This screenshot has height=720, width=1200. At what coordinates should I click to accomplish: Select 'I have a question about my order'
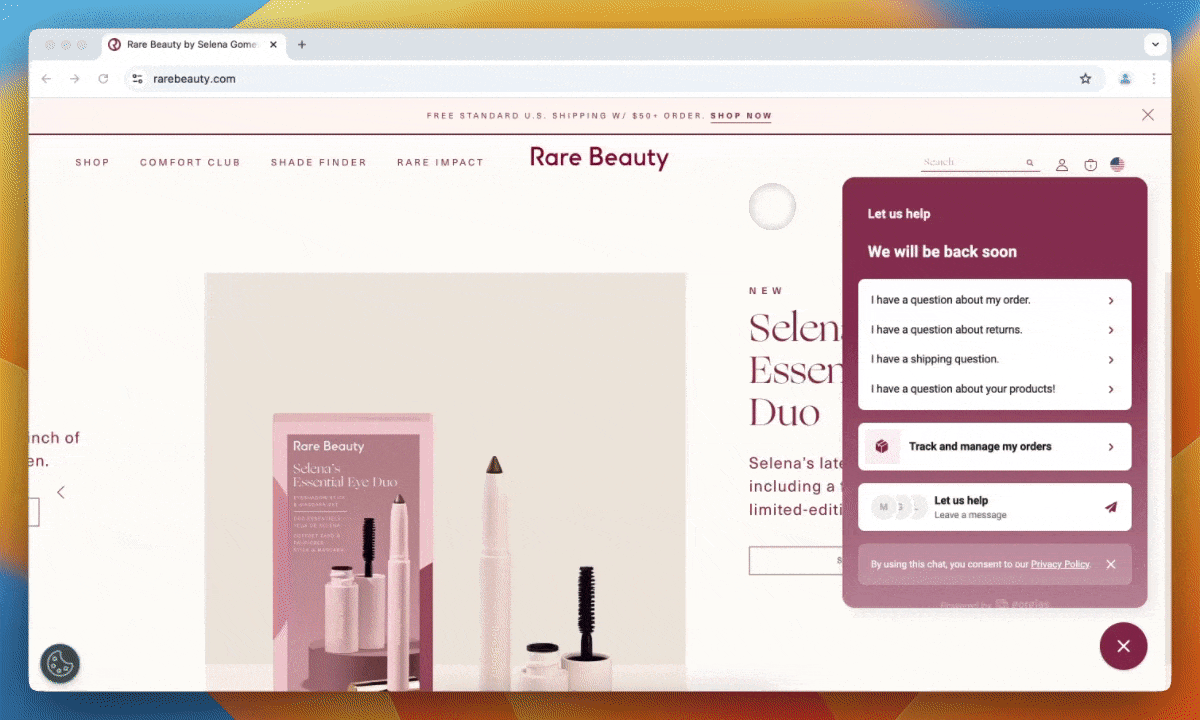click(994, 300)
